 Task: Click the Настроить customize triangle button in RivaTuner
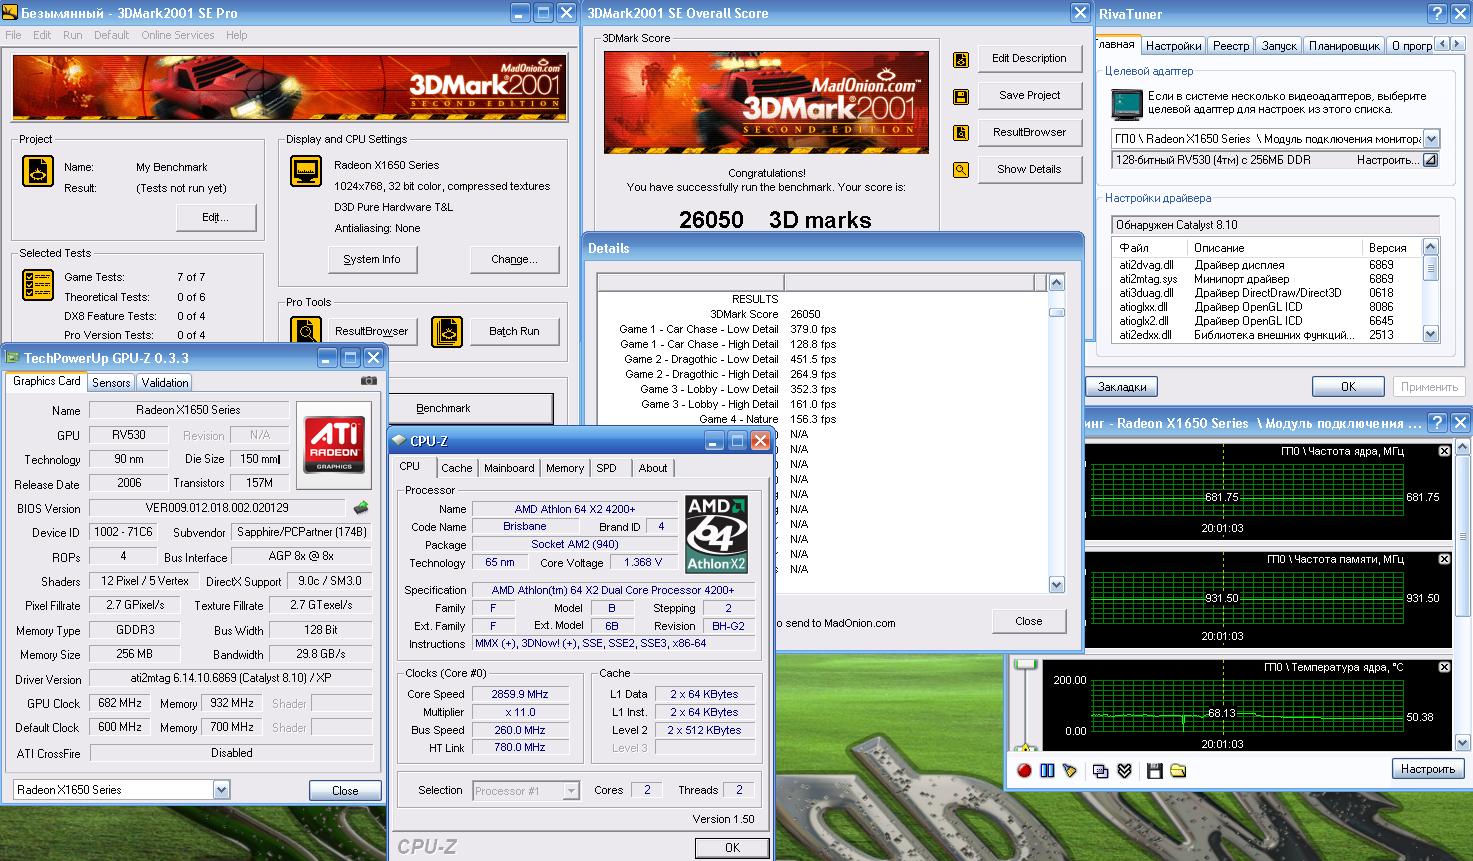(1430, 160)
